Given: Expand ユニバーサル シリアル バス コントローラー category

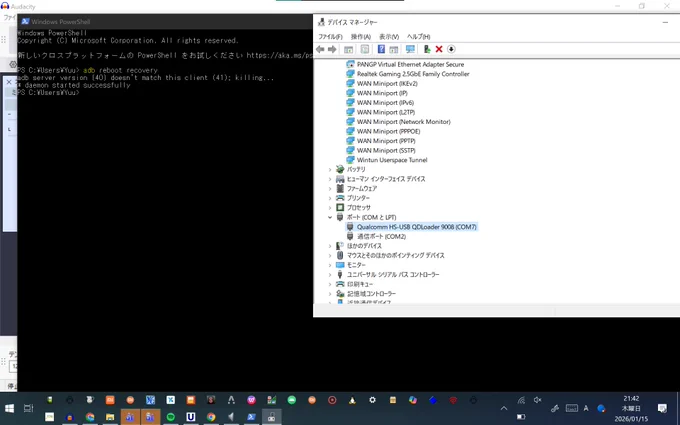Looking at the screenshot, I should pos(330,275).
